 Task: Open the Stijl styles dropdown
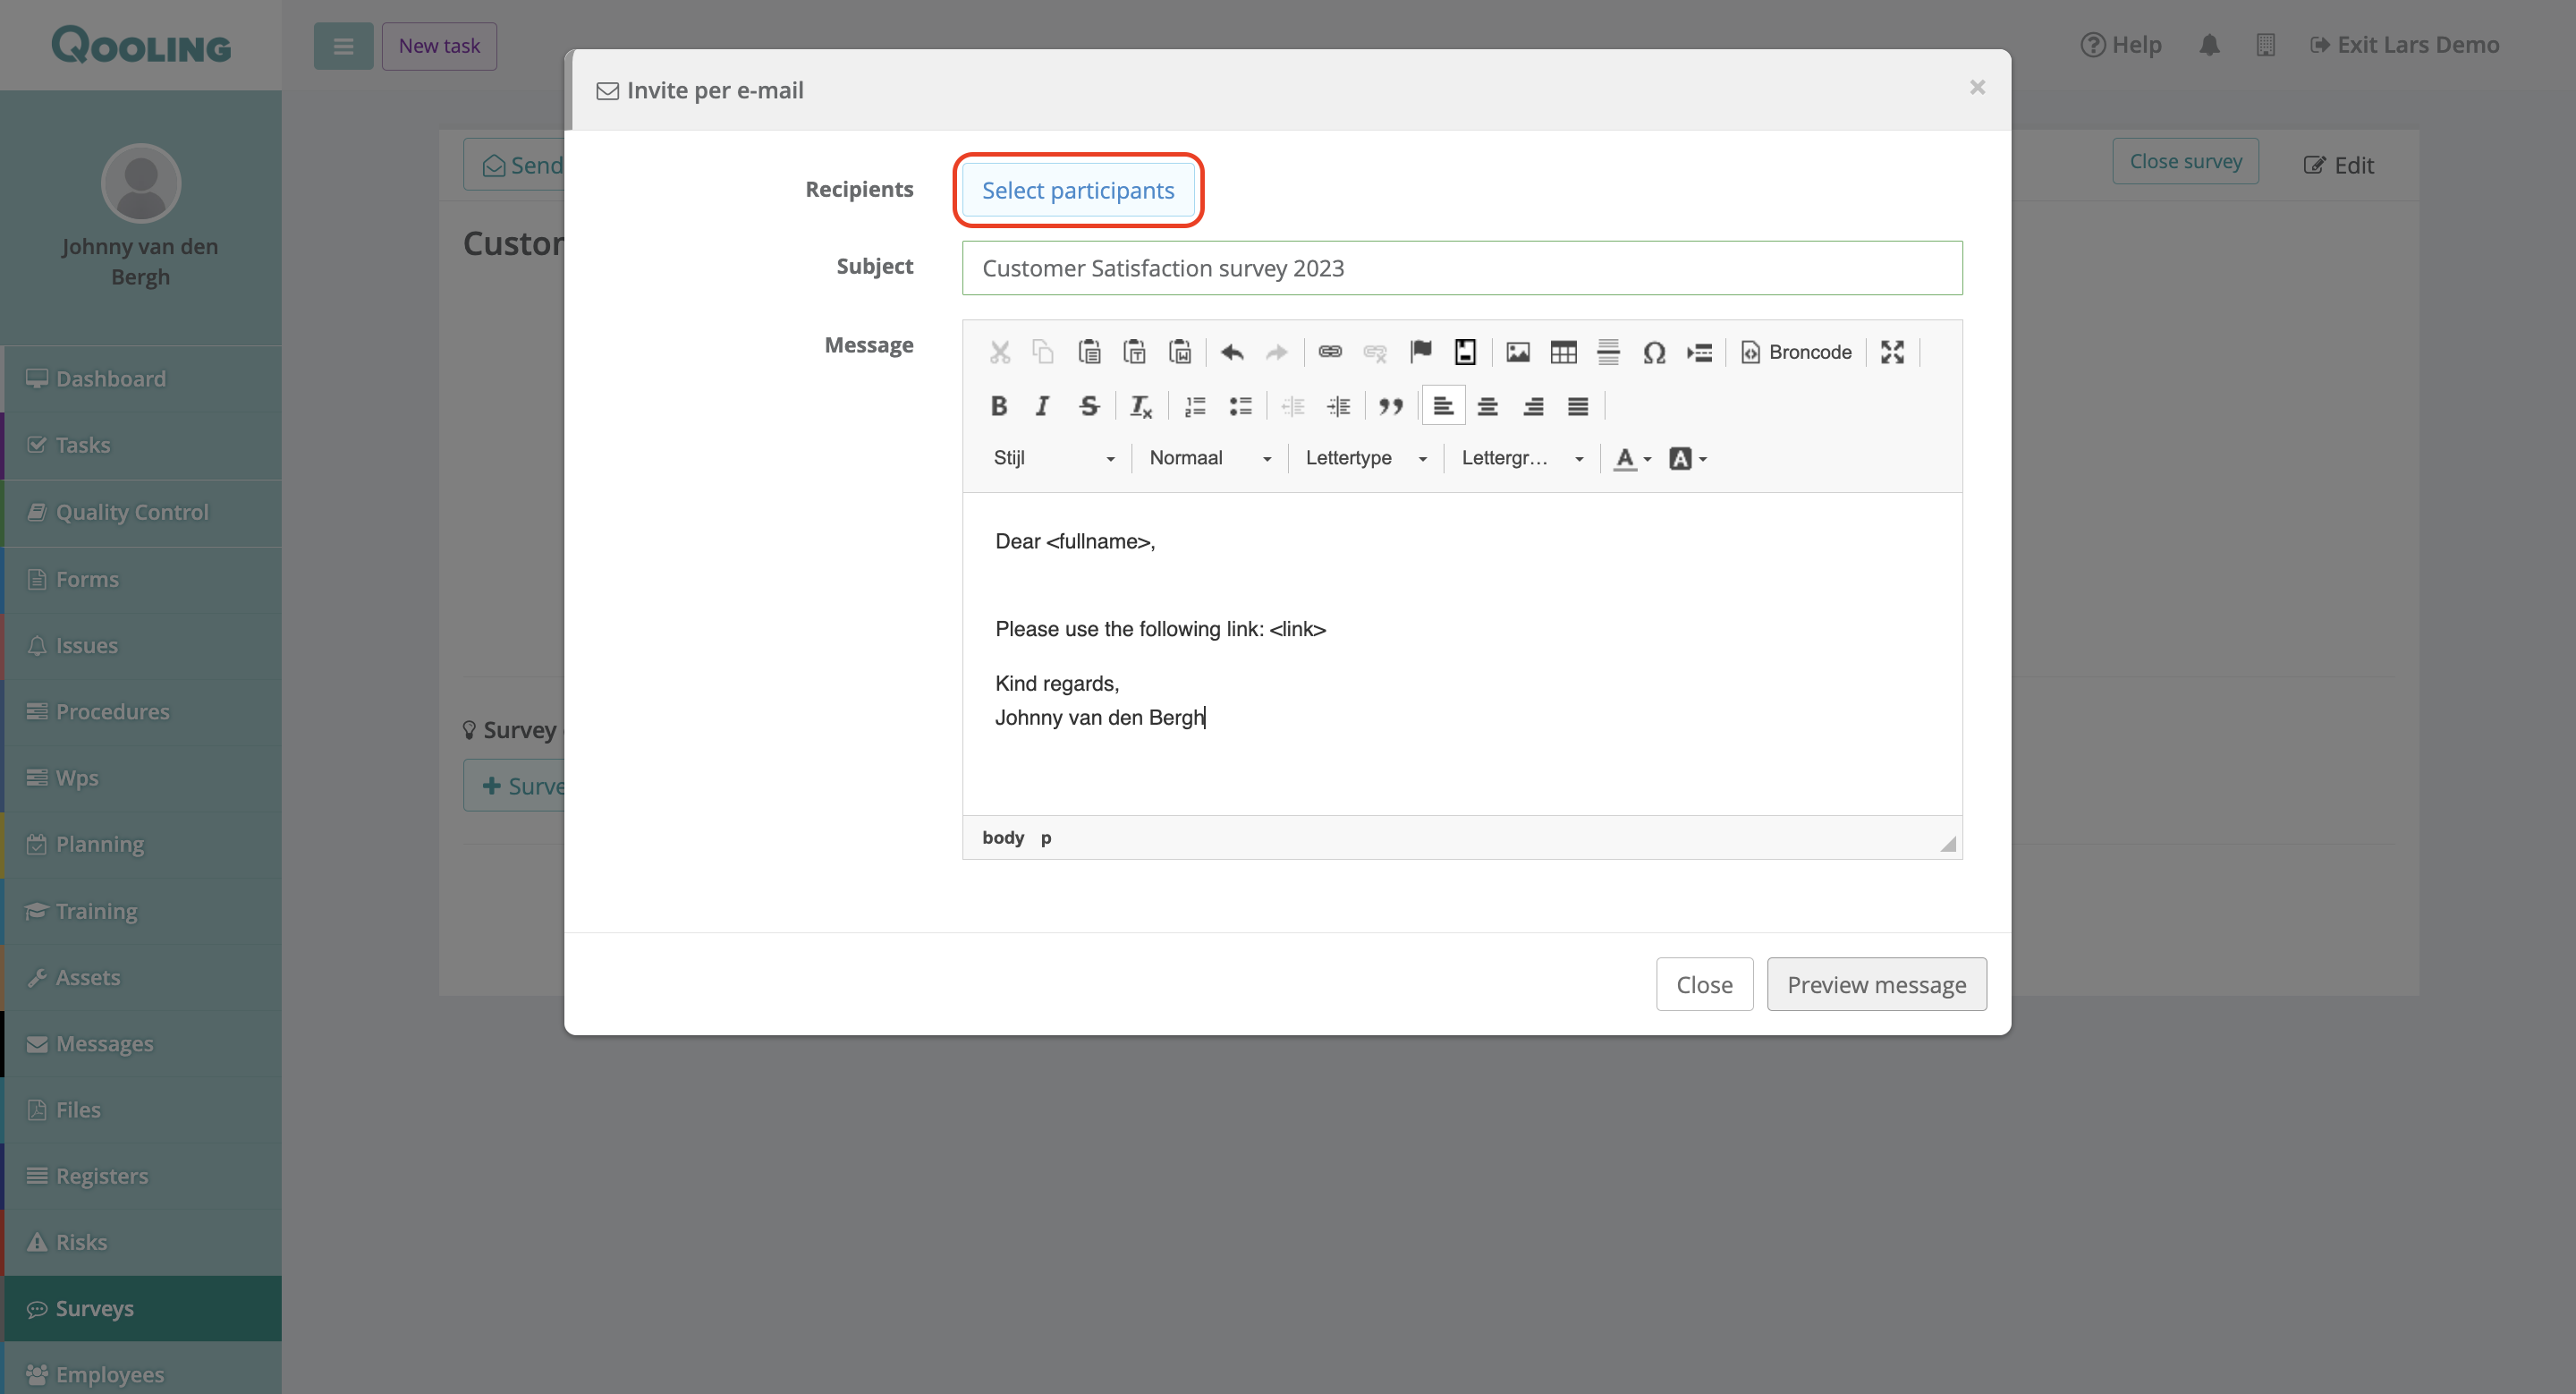pyautogui.click(x=1052, y=458)
